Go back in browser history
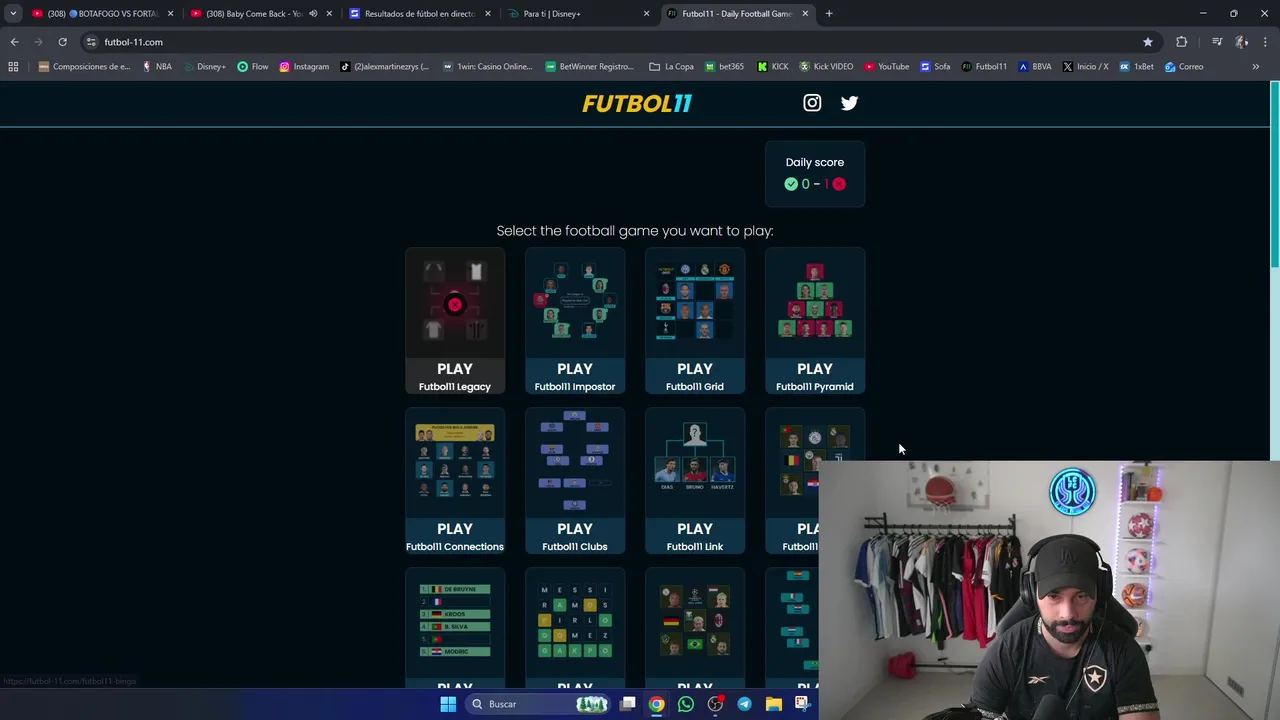Viewport: 1280px width, 720px height. click(x=14, y=42)
